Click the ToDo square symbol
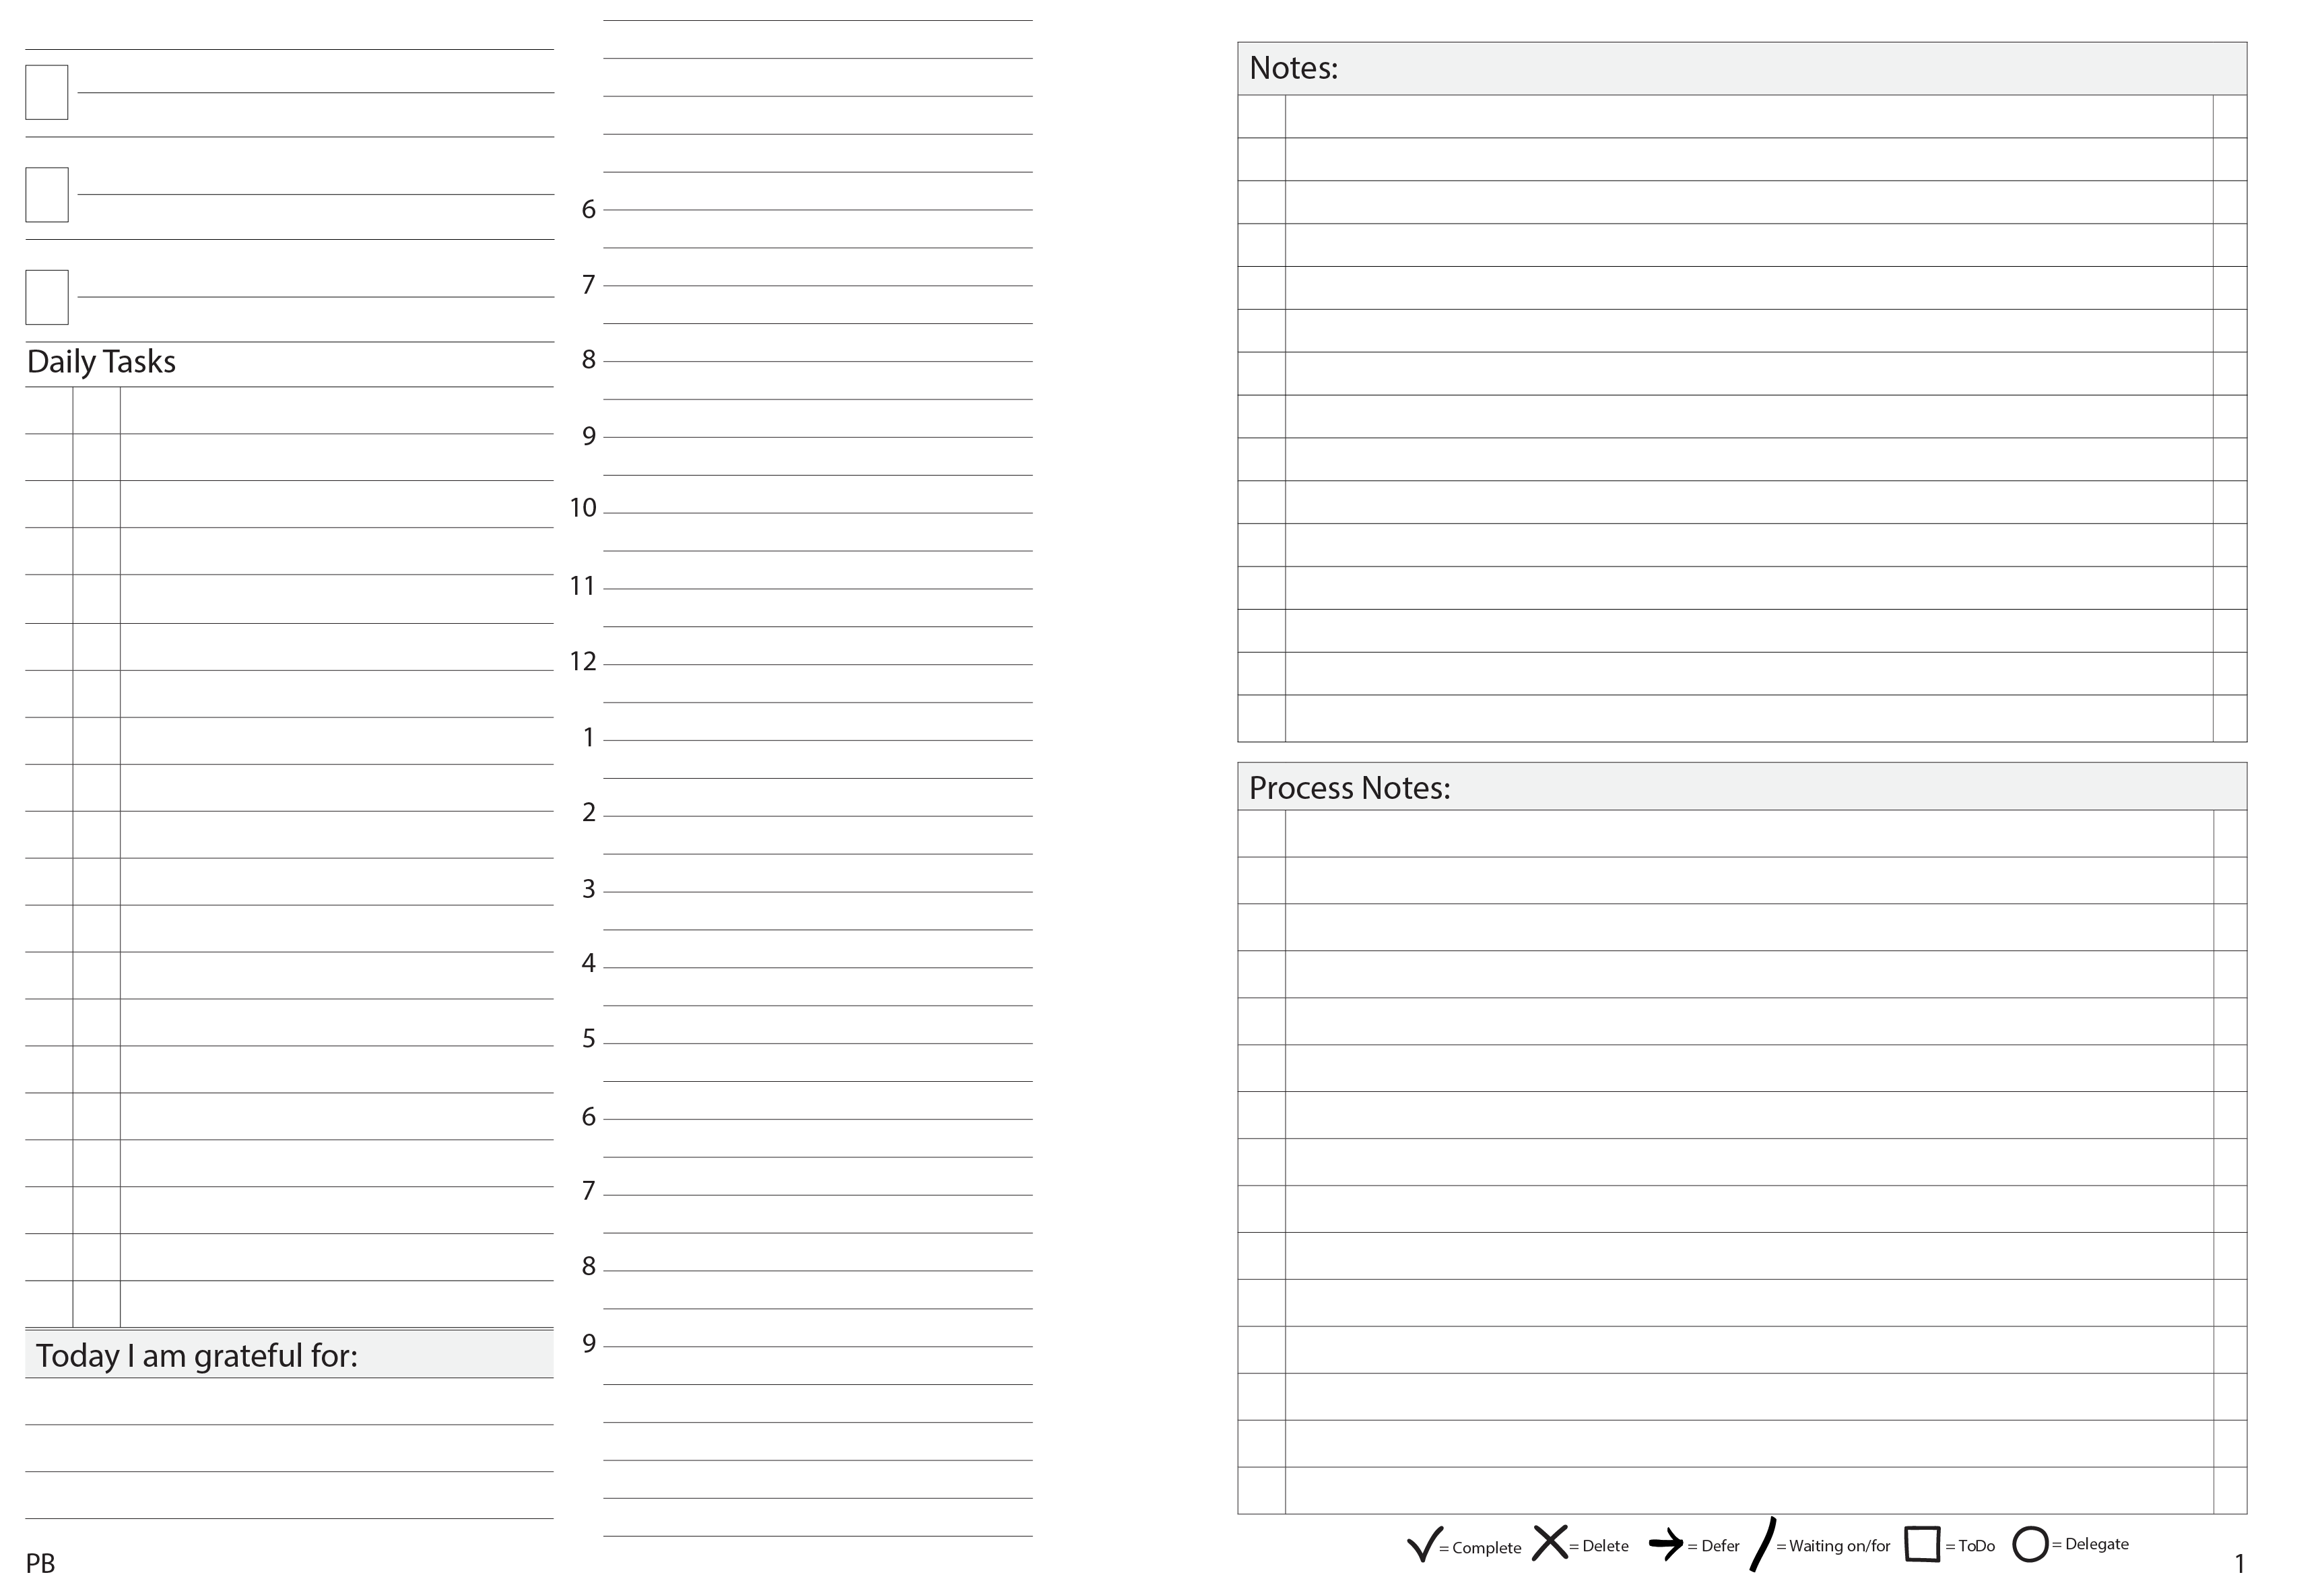 click(1922, 1543)
